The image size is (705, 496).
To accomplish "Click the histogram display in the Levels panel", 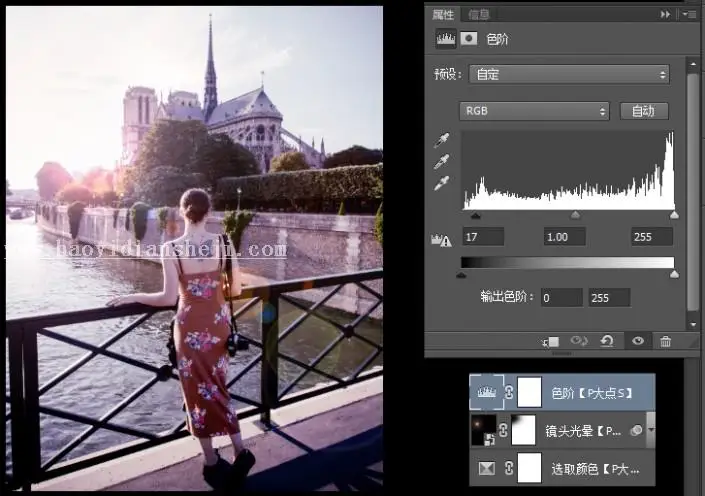I will point(568,170).
